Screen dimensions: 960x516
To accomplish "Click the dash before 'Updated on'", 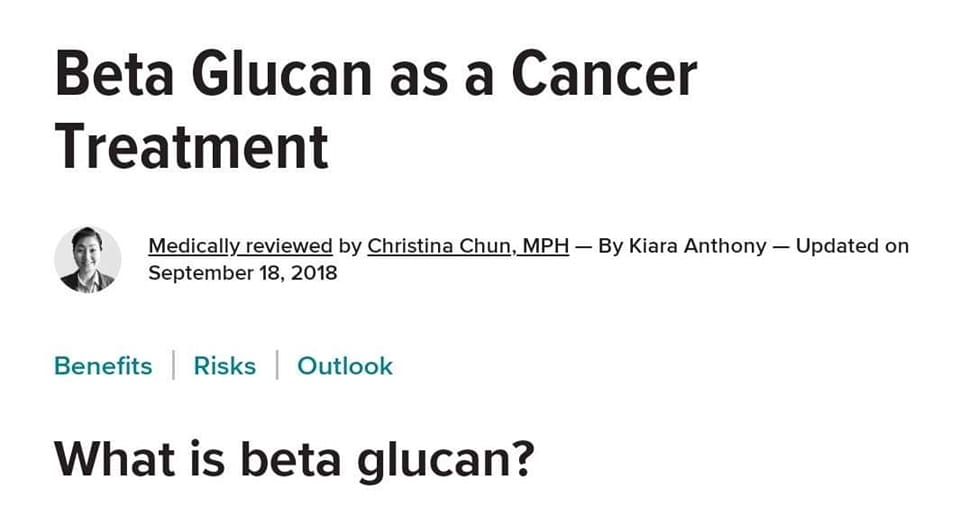I will (x=781, y=247).
